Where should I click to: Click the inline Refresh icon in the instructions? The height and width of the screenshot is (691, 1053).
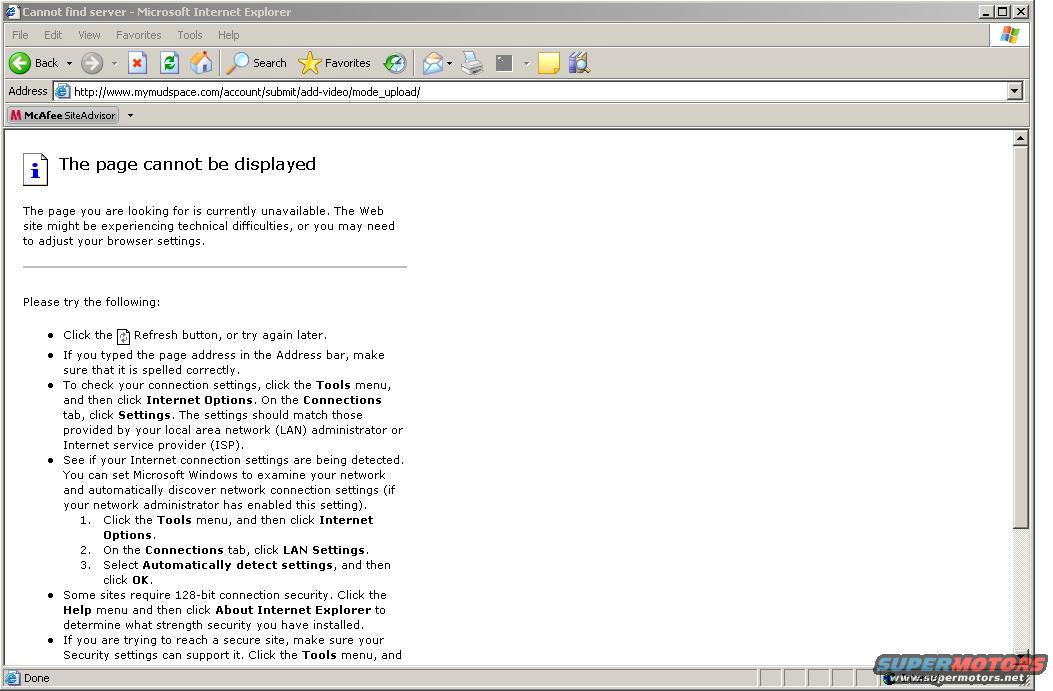point(124,336)
